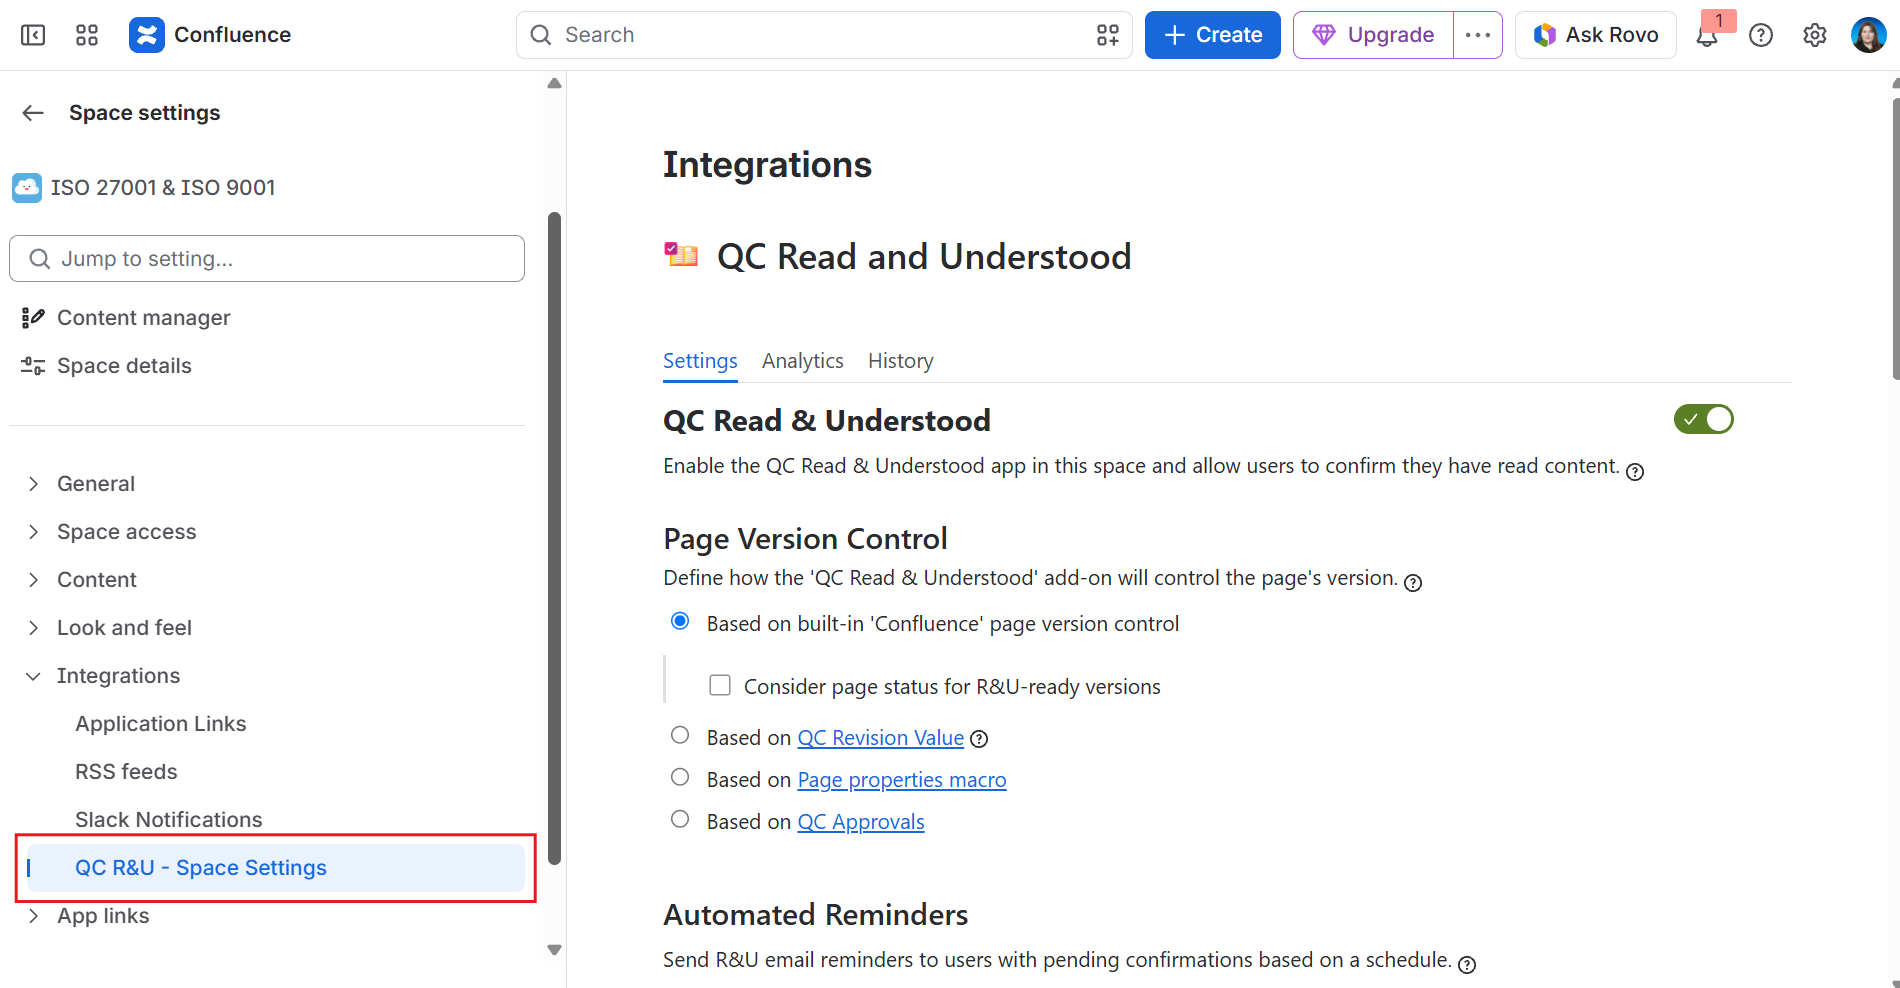Check Consider page status for R&U-ready versions
Screen dimensions: 1900x988
720,685
